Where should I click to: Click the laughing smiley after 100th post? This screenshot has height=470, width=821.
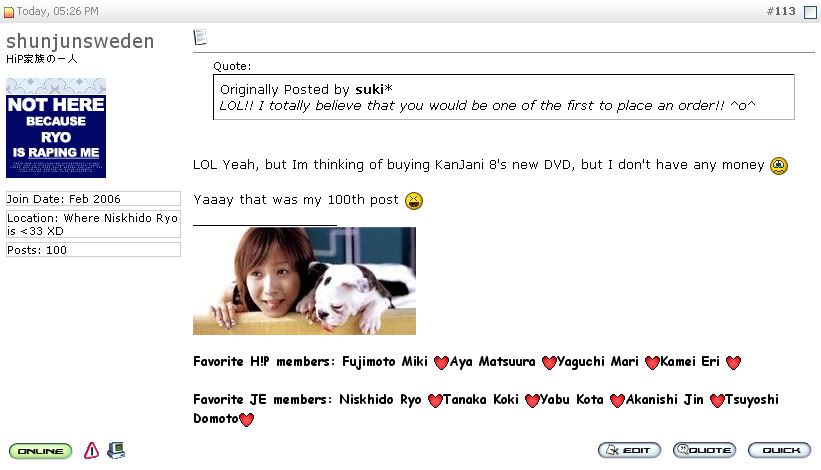[414, 200]
